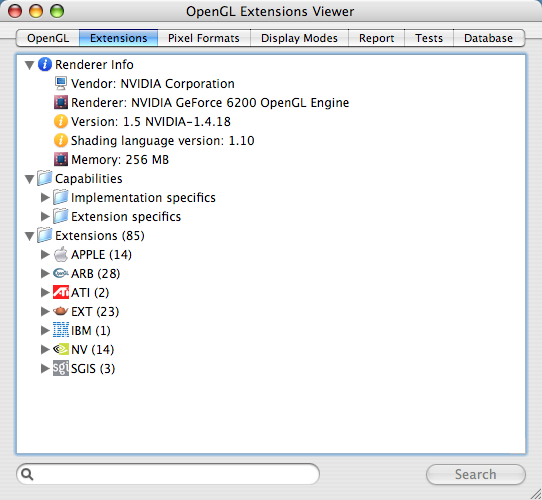Select the Extension specifics label

[126, 217]
